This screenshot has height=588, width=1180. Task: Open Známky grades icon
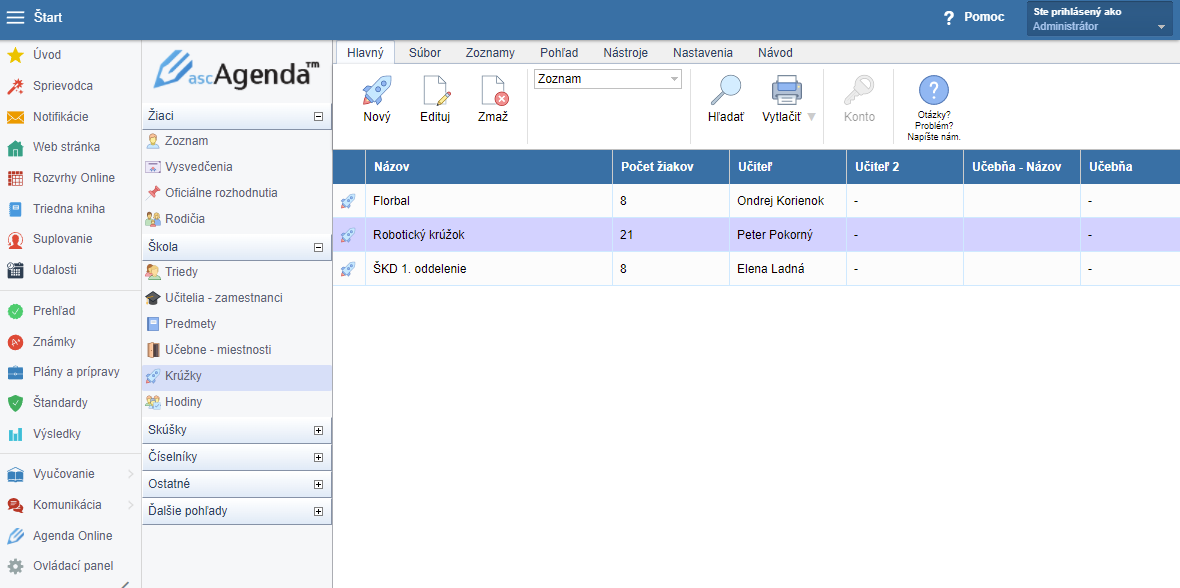(15, 342)
